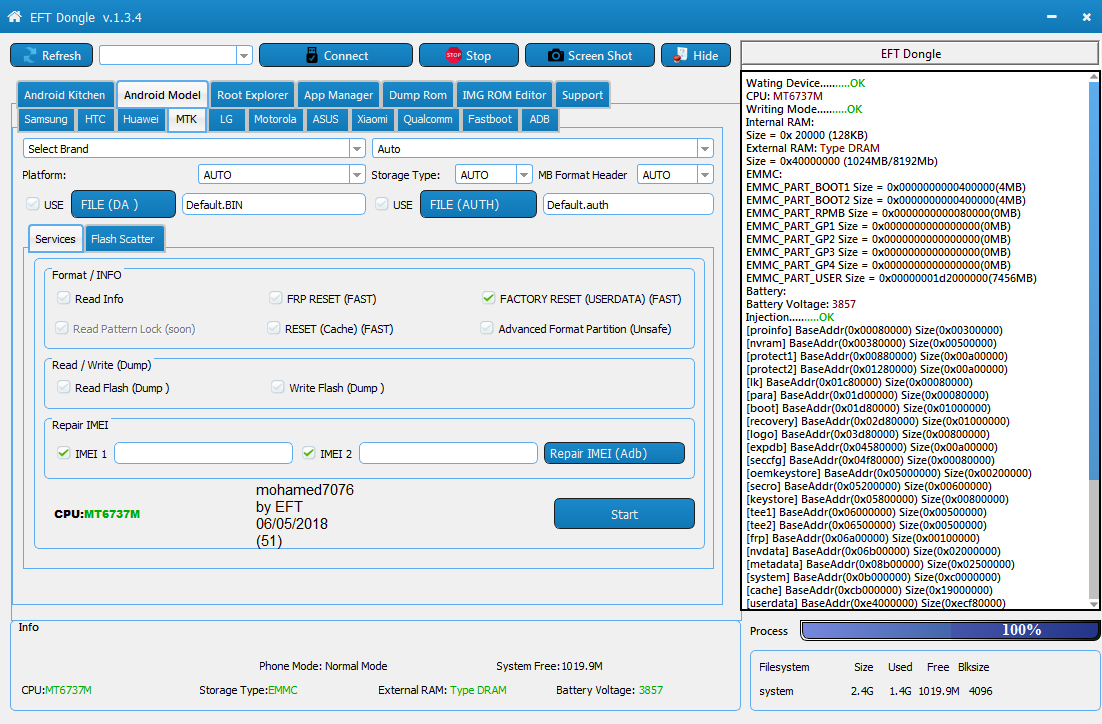1102x724 pixels.
Task: Enable FRP RESET (FAST) checkbox
Action: 276,298
